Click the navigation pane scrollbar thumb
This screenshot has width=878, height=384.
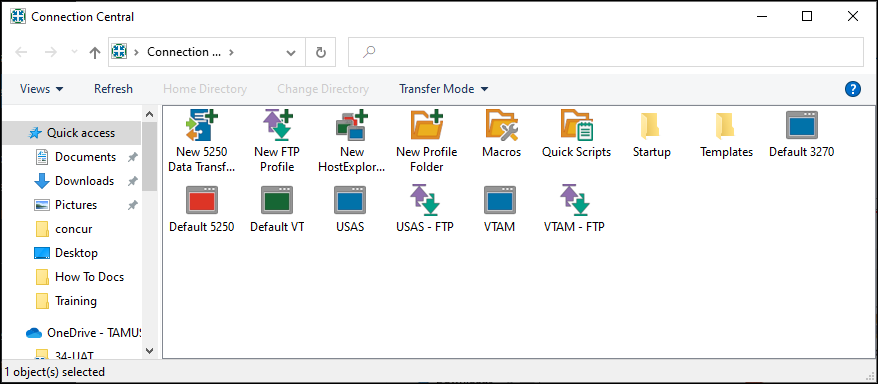150,156
